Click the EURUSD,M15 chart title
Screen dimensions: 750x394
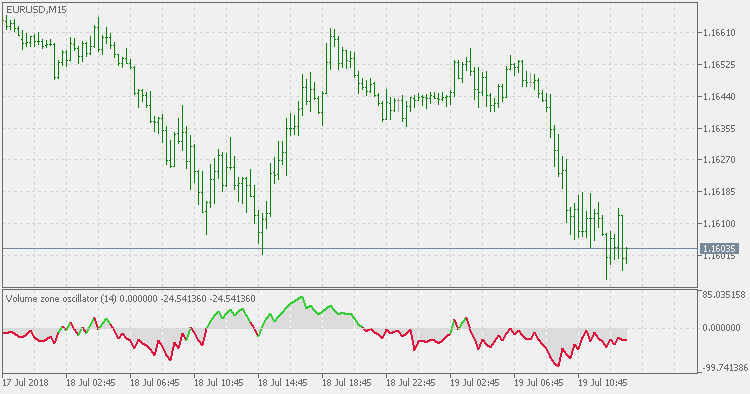(36, 10)
